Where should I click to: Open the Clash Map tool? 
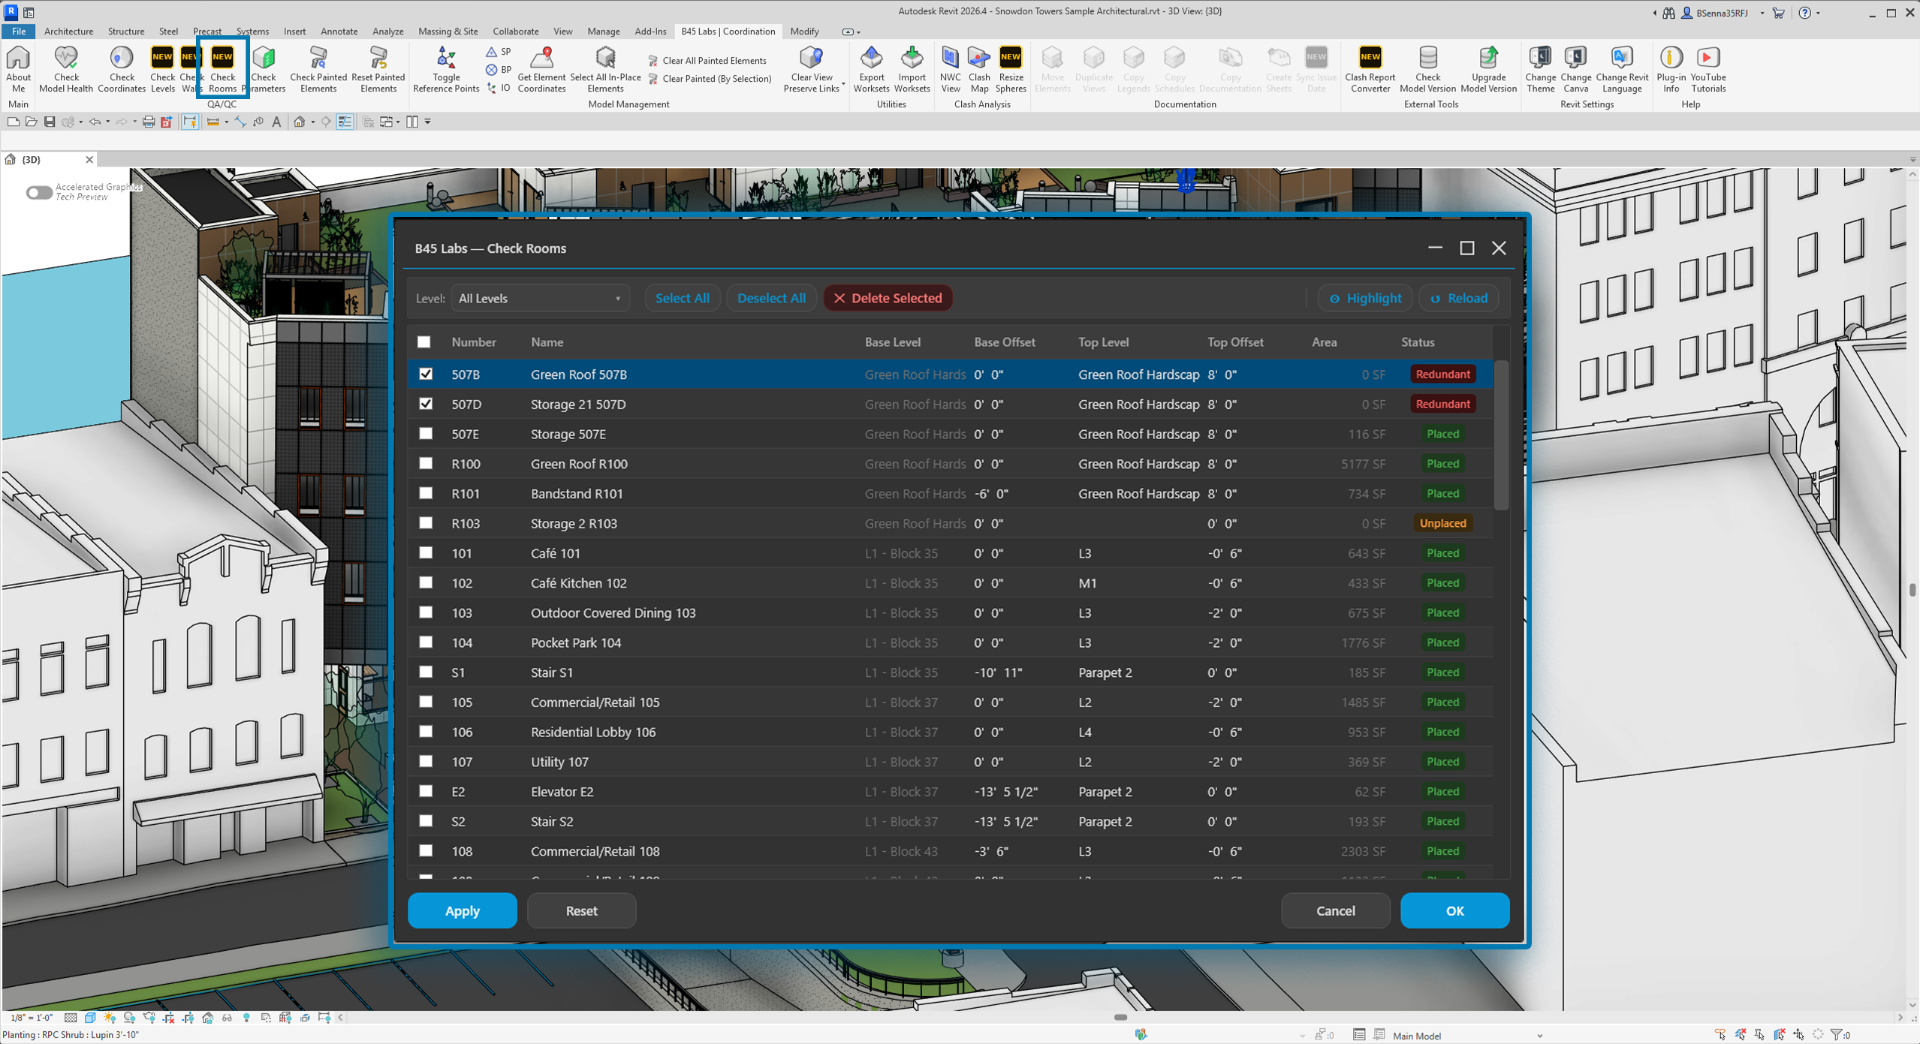979,69
